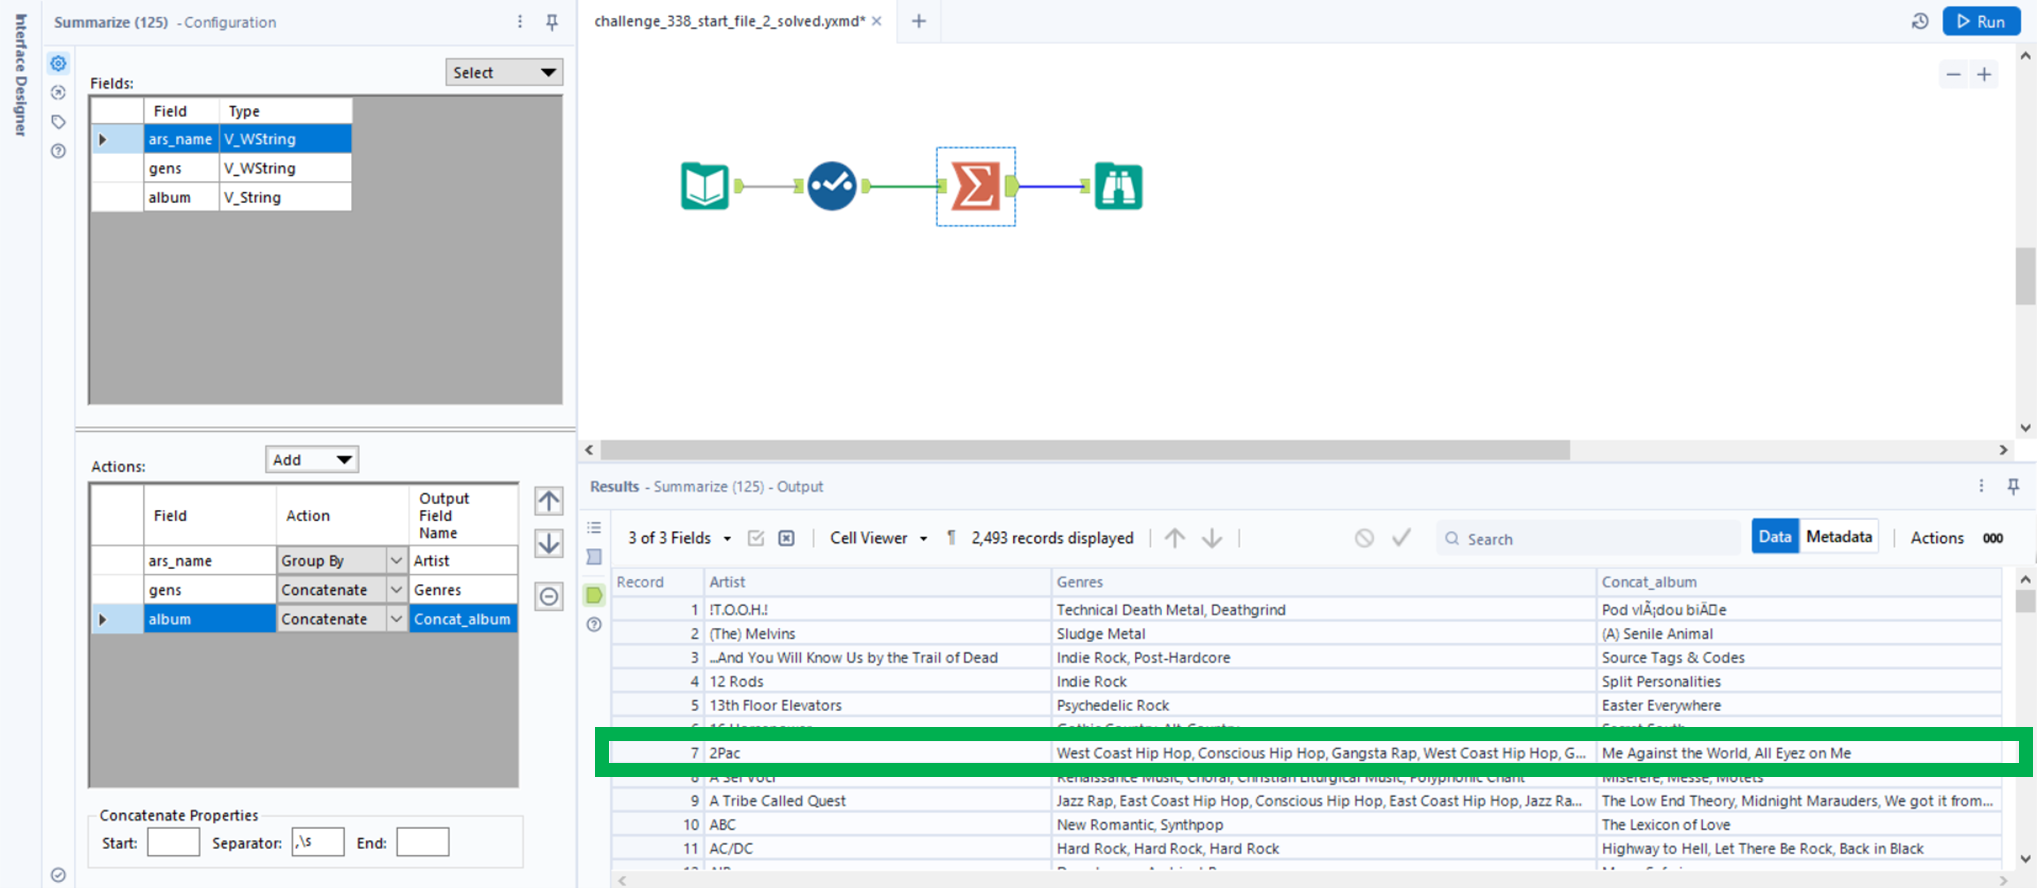Run the workflow
Image resolution: width=2037 pixels, height=888 pixels.
click(1980, 21)
